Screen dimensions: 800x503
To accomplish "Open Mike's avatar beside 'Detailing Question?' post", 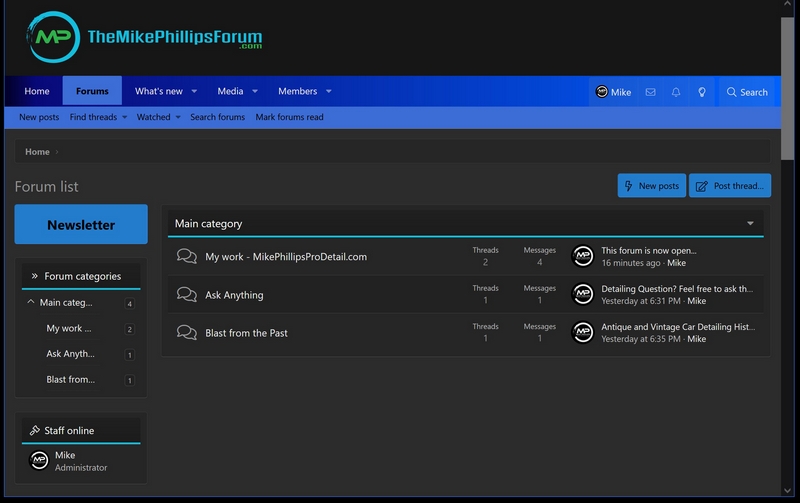I will 583,294.
